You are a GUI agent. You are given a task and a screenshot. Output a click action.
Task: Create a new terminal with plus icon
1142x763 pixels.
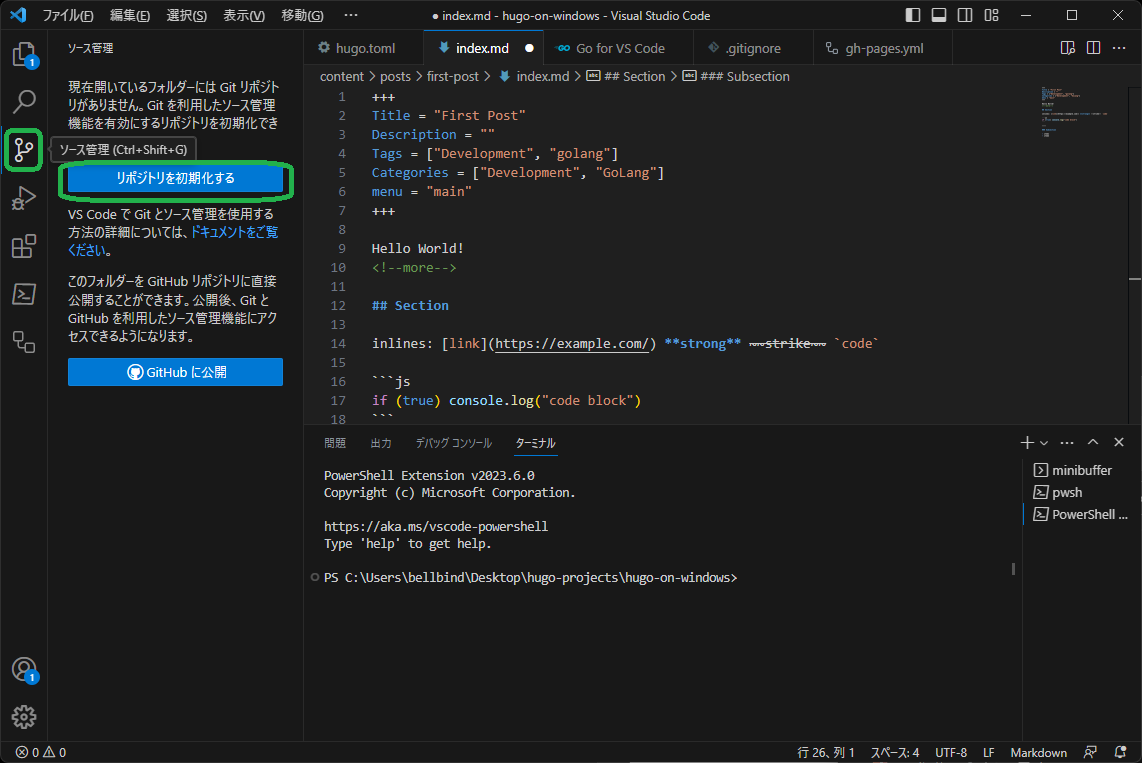pyautogui.click(x=1027, y=443)
